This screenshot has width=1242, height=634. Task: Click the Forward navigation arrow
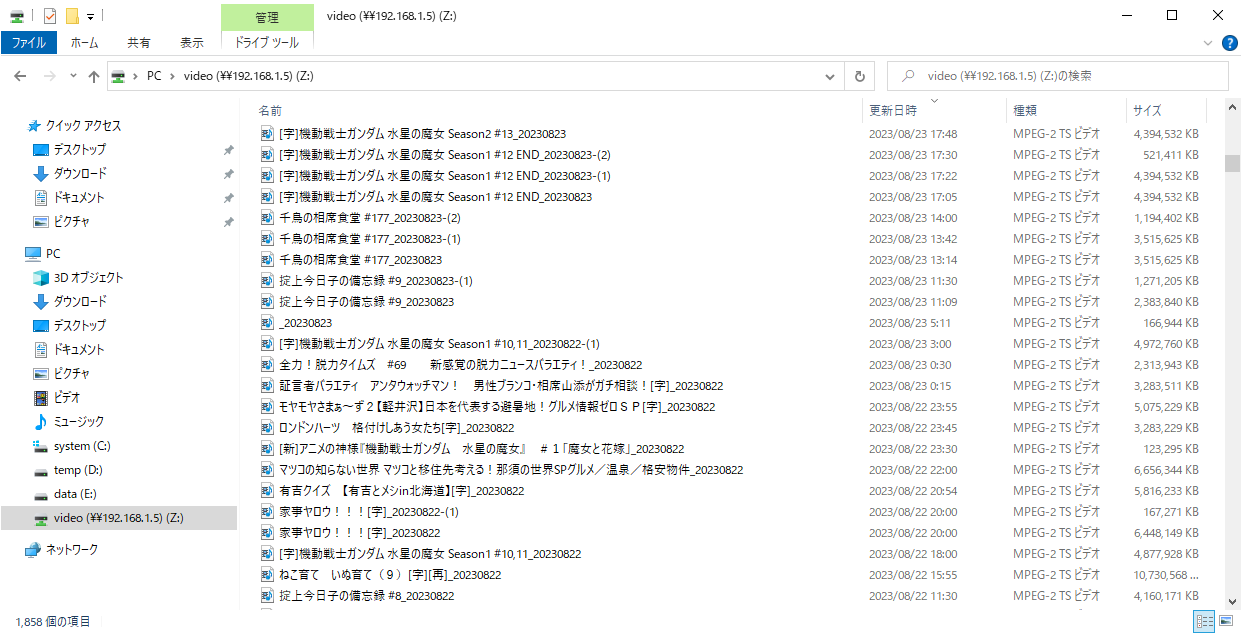click(x=49, y=76)
